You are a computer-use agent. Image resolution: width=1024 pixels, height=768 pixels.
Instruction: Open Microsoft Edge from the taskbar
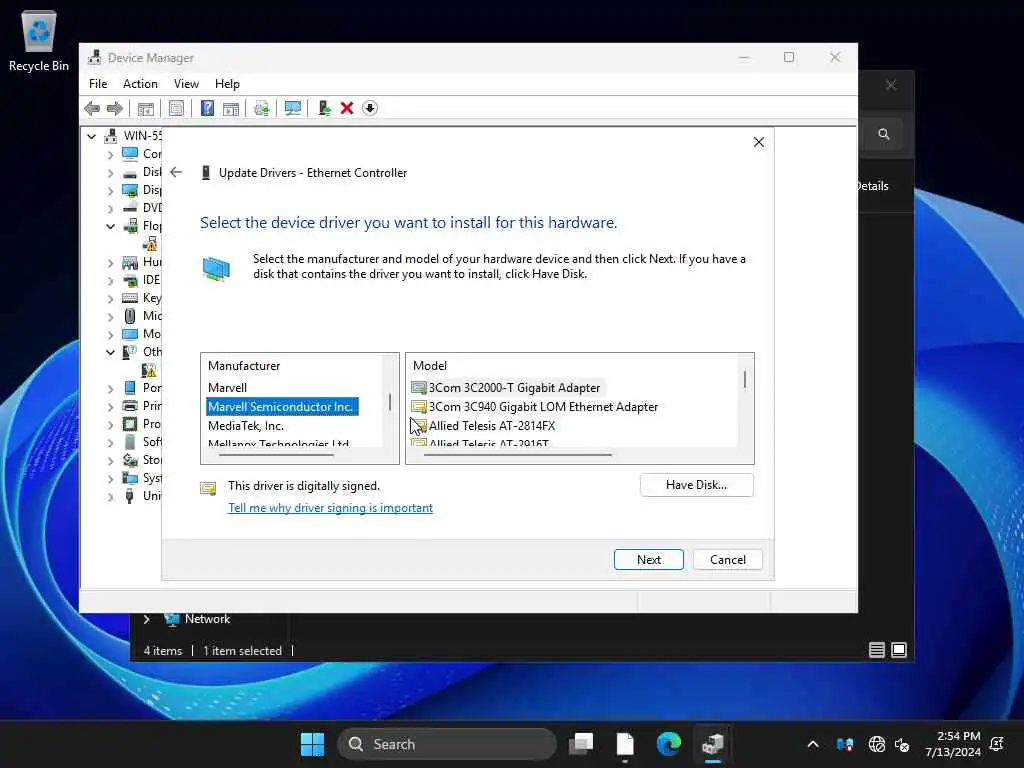(x=668, y=744)
